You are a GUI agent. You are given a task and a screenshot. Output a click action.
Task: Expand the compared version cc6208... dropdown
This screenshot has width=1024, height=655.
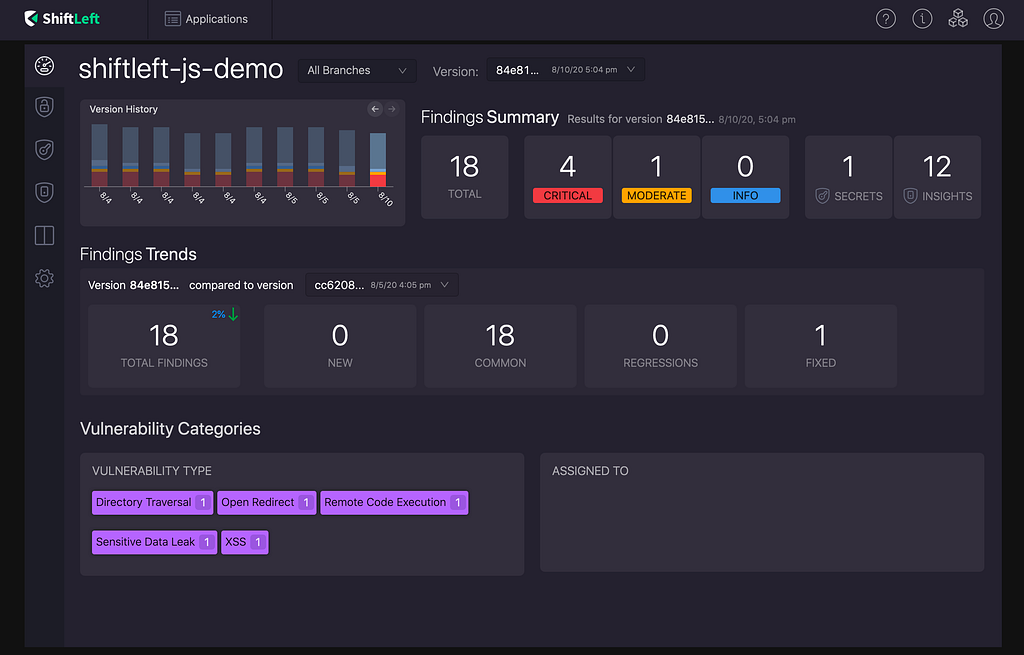(382, 285)
